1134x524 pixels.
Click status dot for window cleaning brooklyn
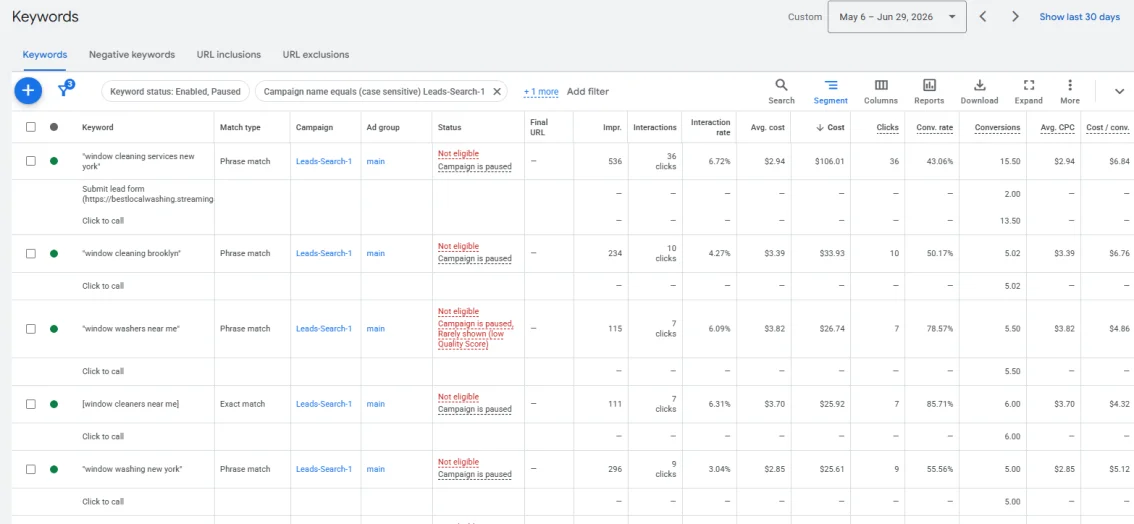point(54,254)
